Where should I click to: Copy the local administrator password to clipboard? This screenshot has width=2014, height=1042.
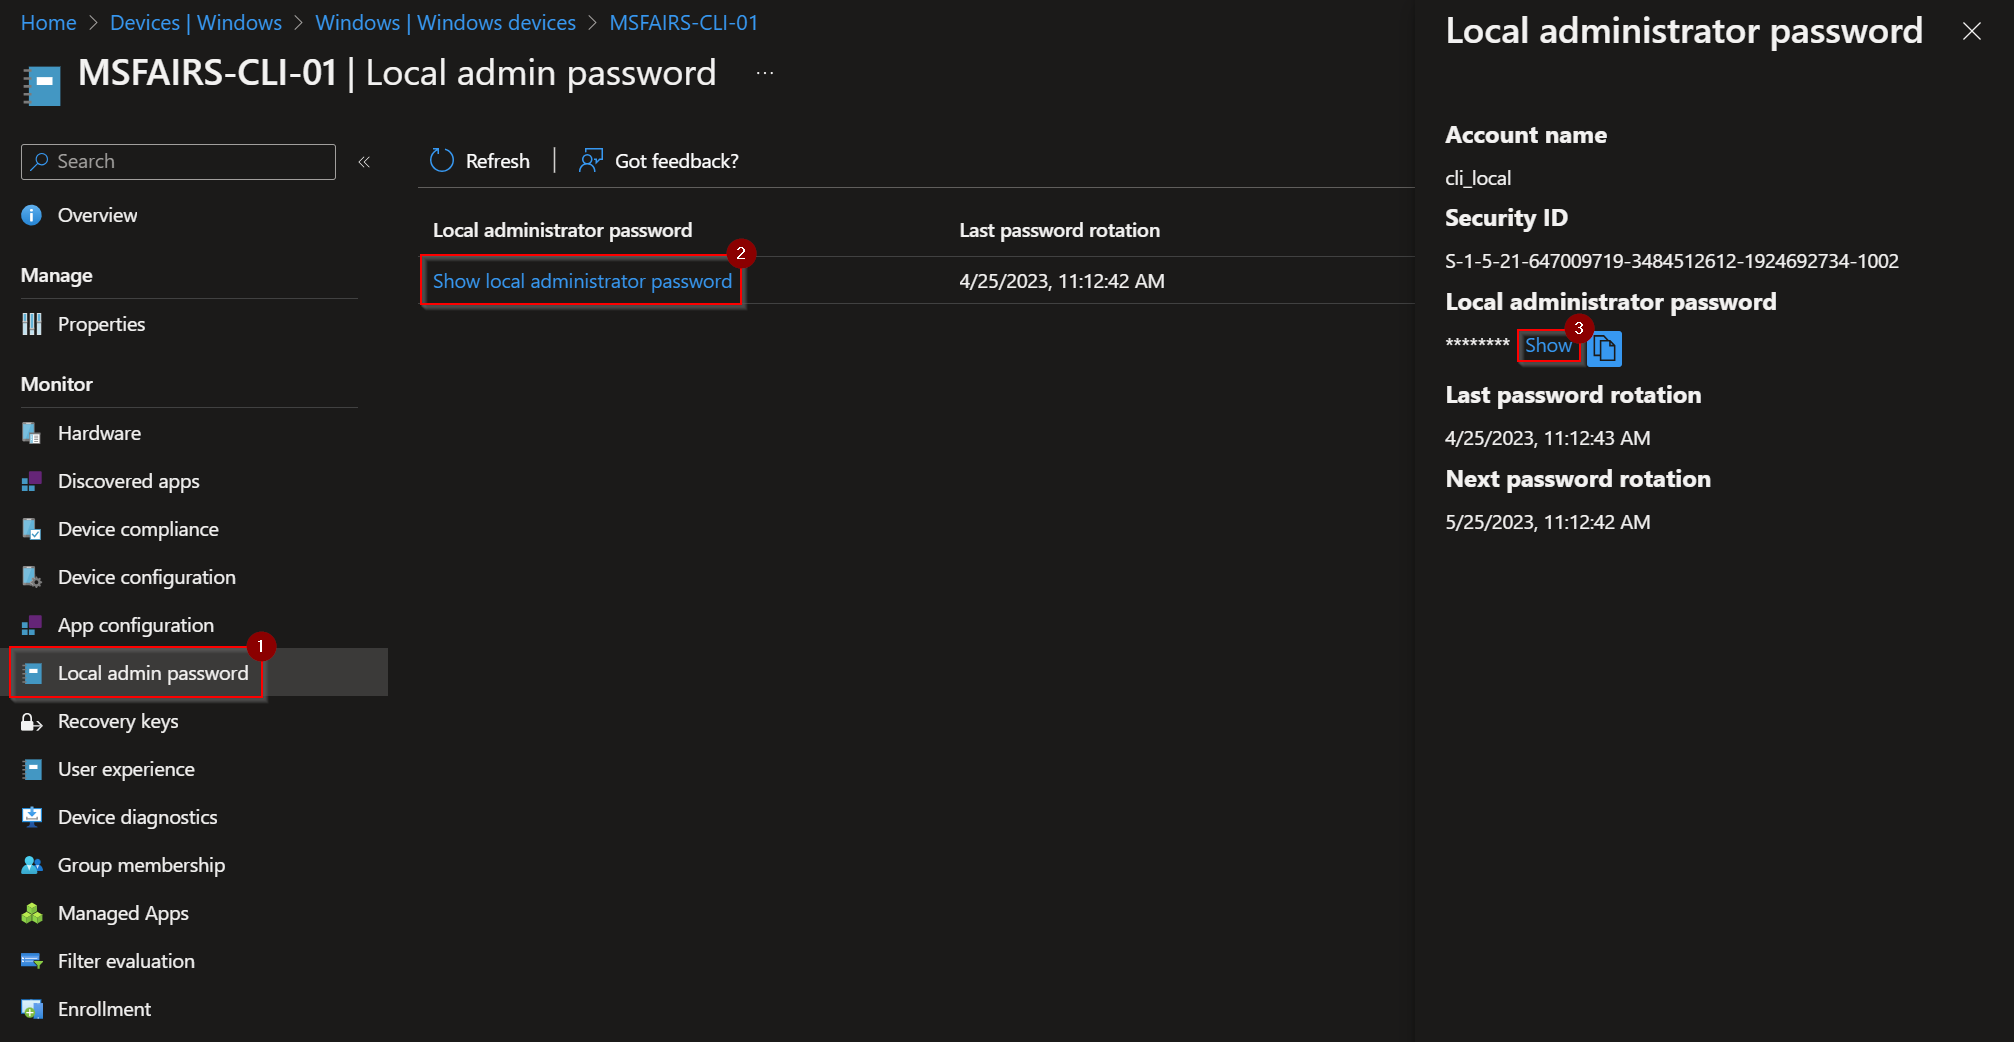[x=1604, y=348]
